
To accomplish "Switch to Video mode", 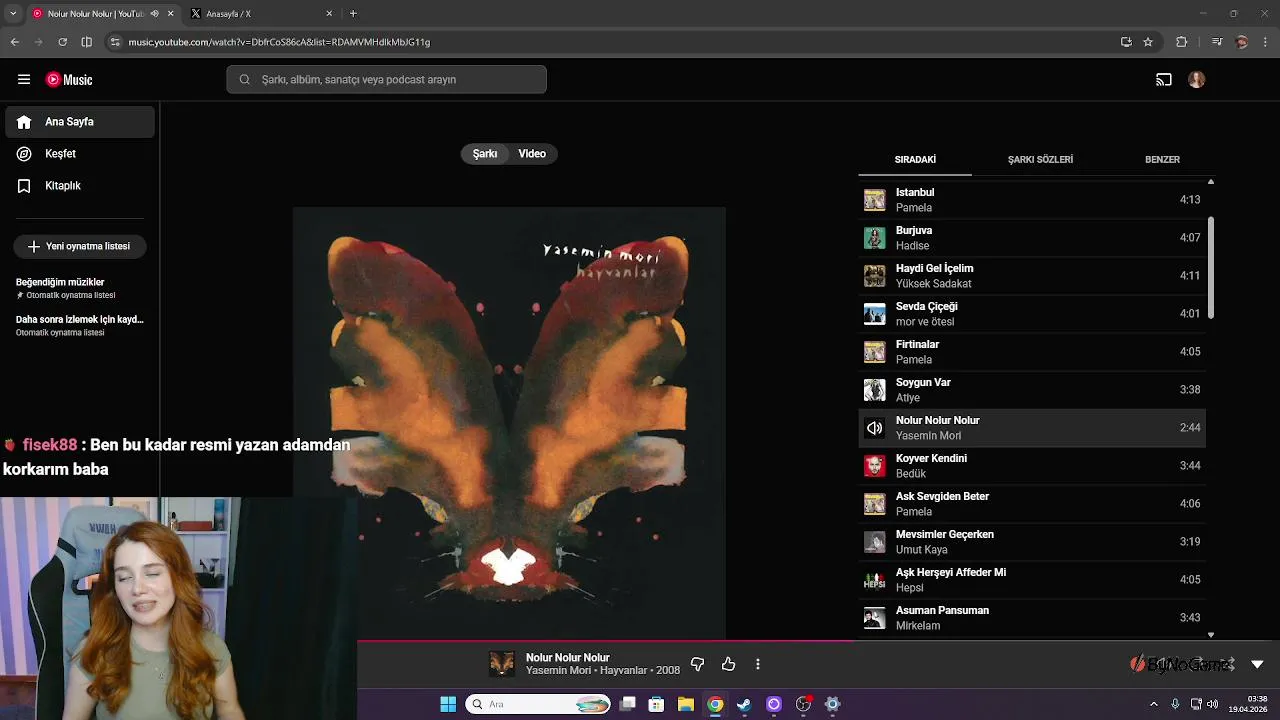I will coord(532,154).
